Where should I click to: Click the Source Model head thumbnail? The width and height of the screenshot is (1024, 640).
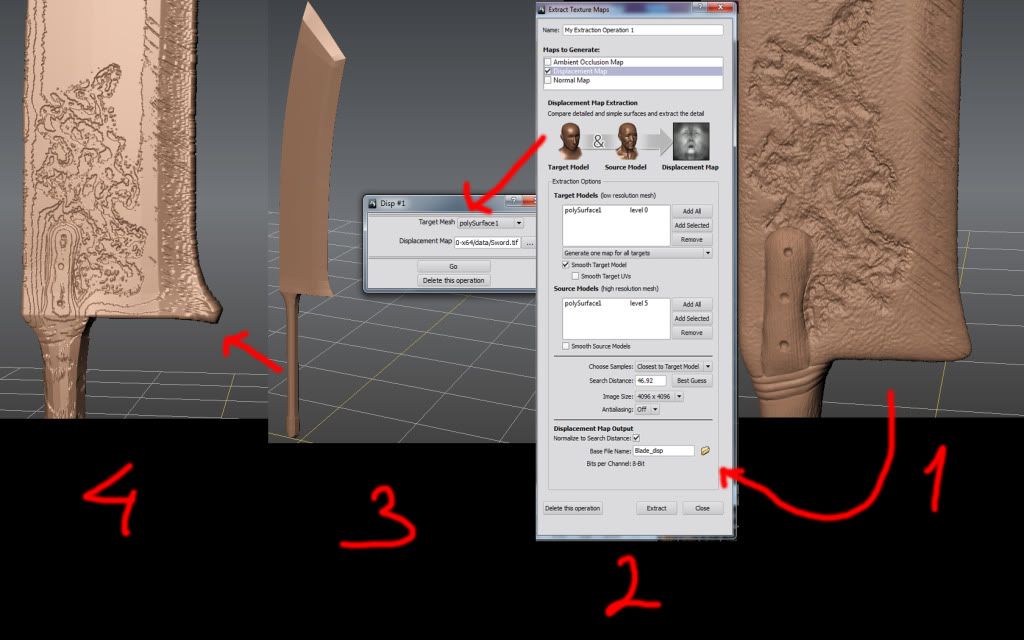[x=627, y=141]
